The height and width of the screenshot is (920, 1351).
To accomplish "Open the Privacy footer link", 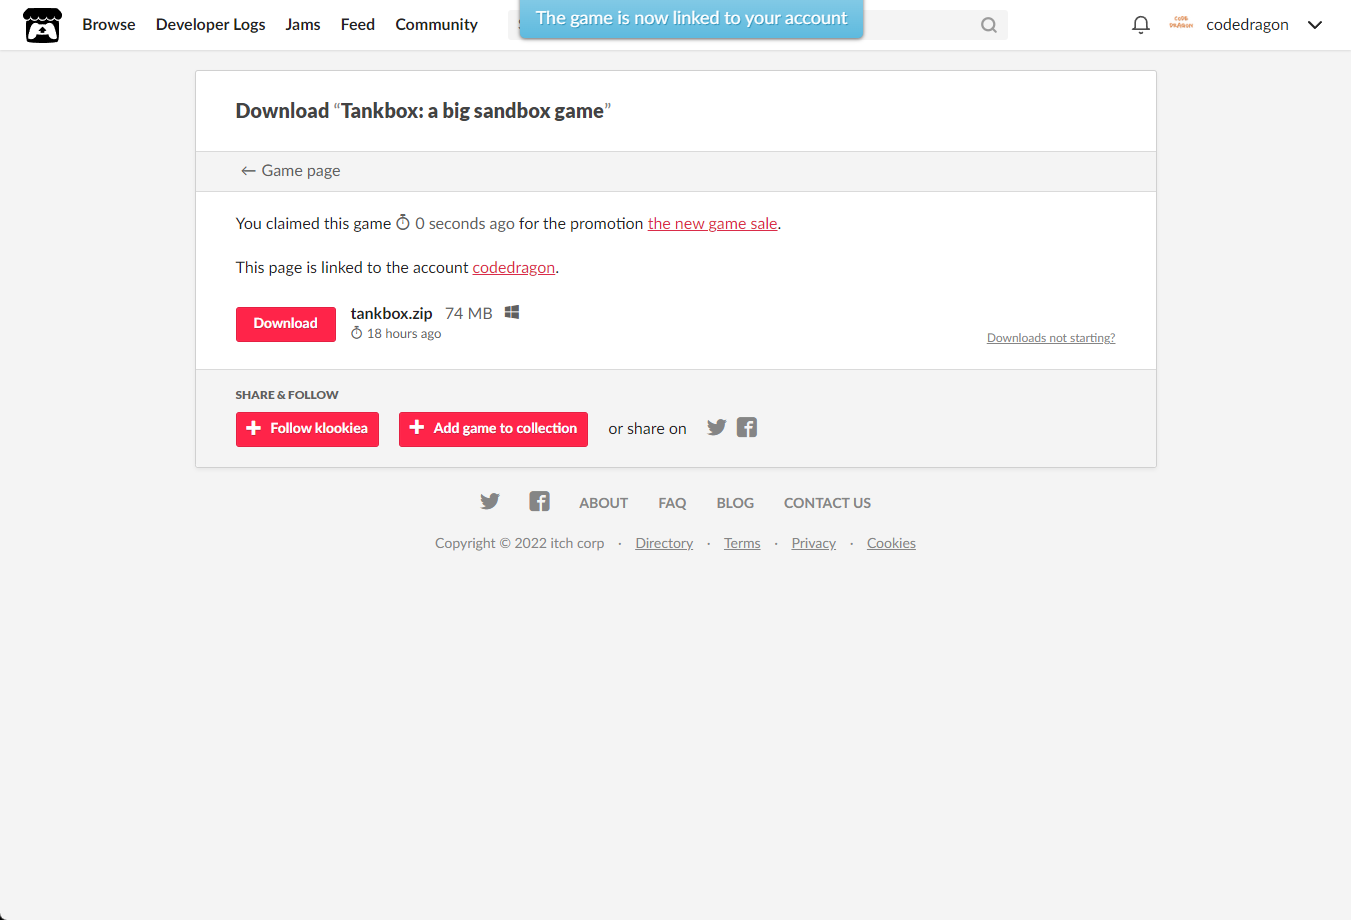I will [x=814, y=543].
